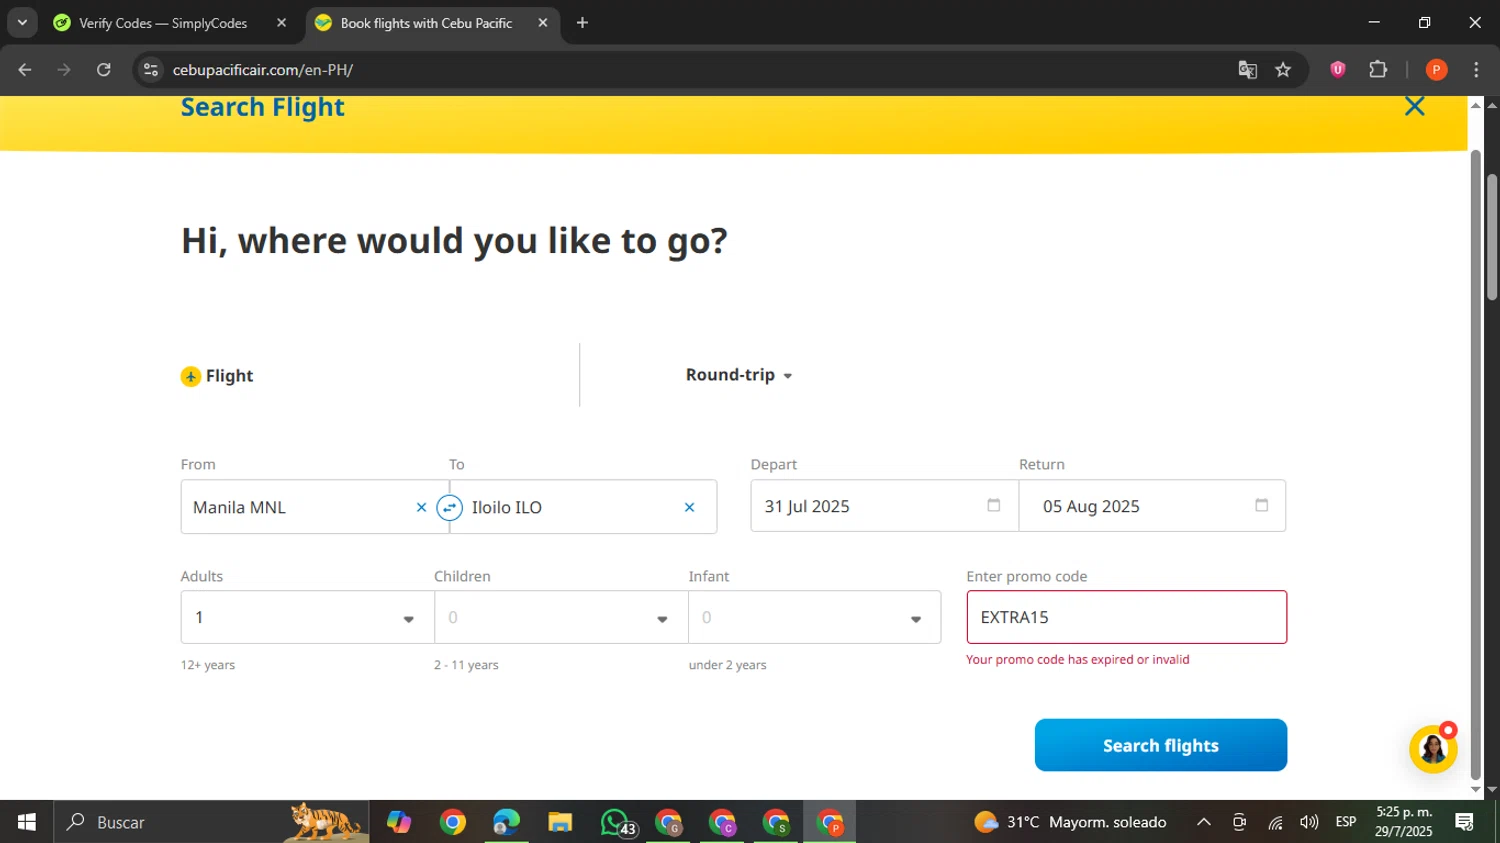
Task: Click the promo code field EXTRA15
Action: click(x=1126, y=617)
